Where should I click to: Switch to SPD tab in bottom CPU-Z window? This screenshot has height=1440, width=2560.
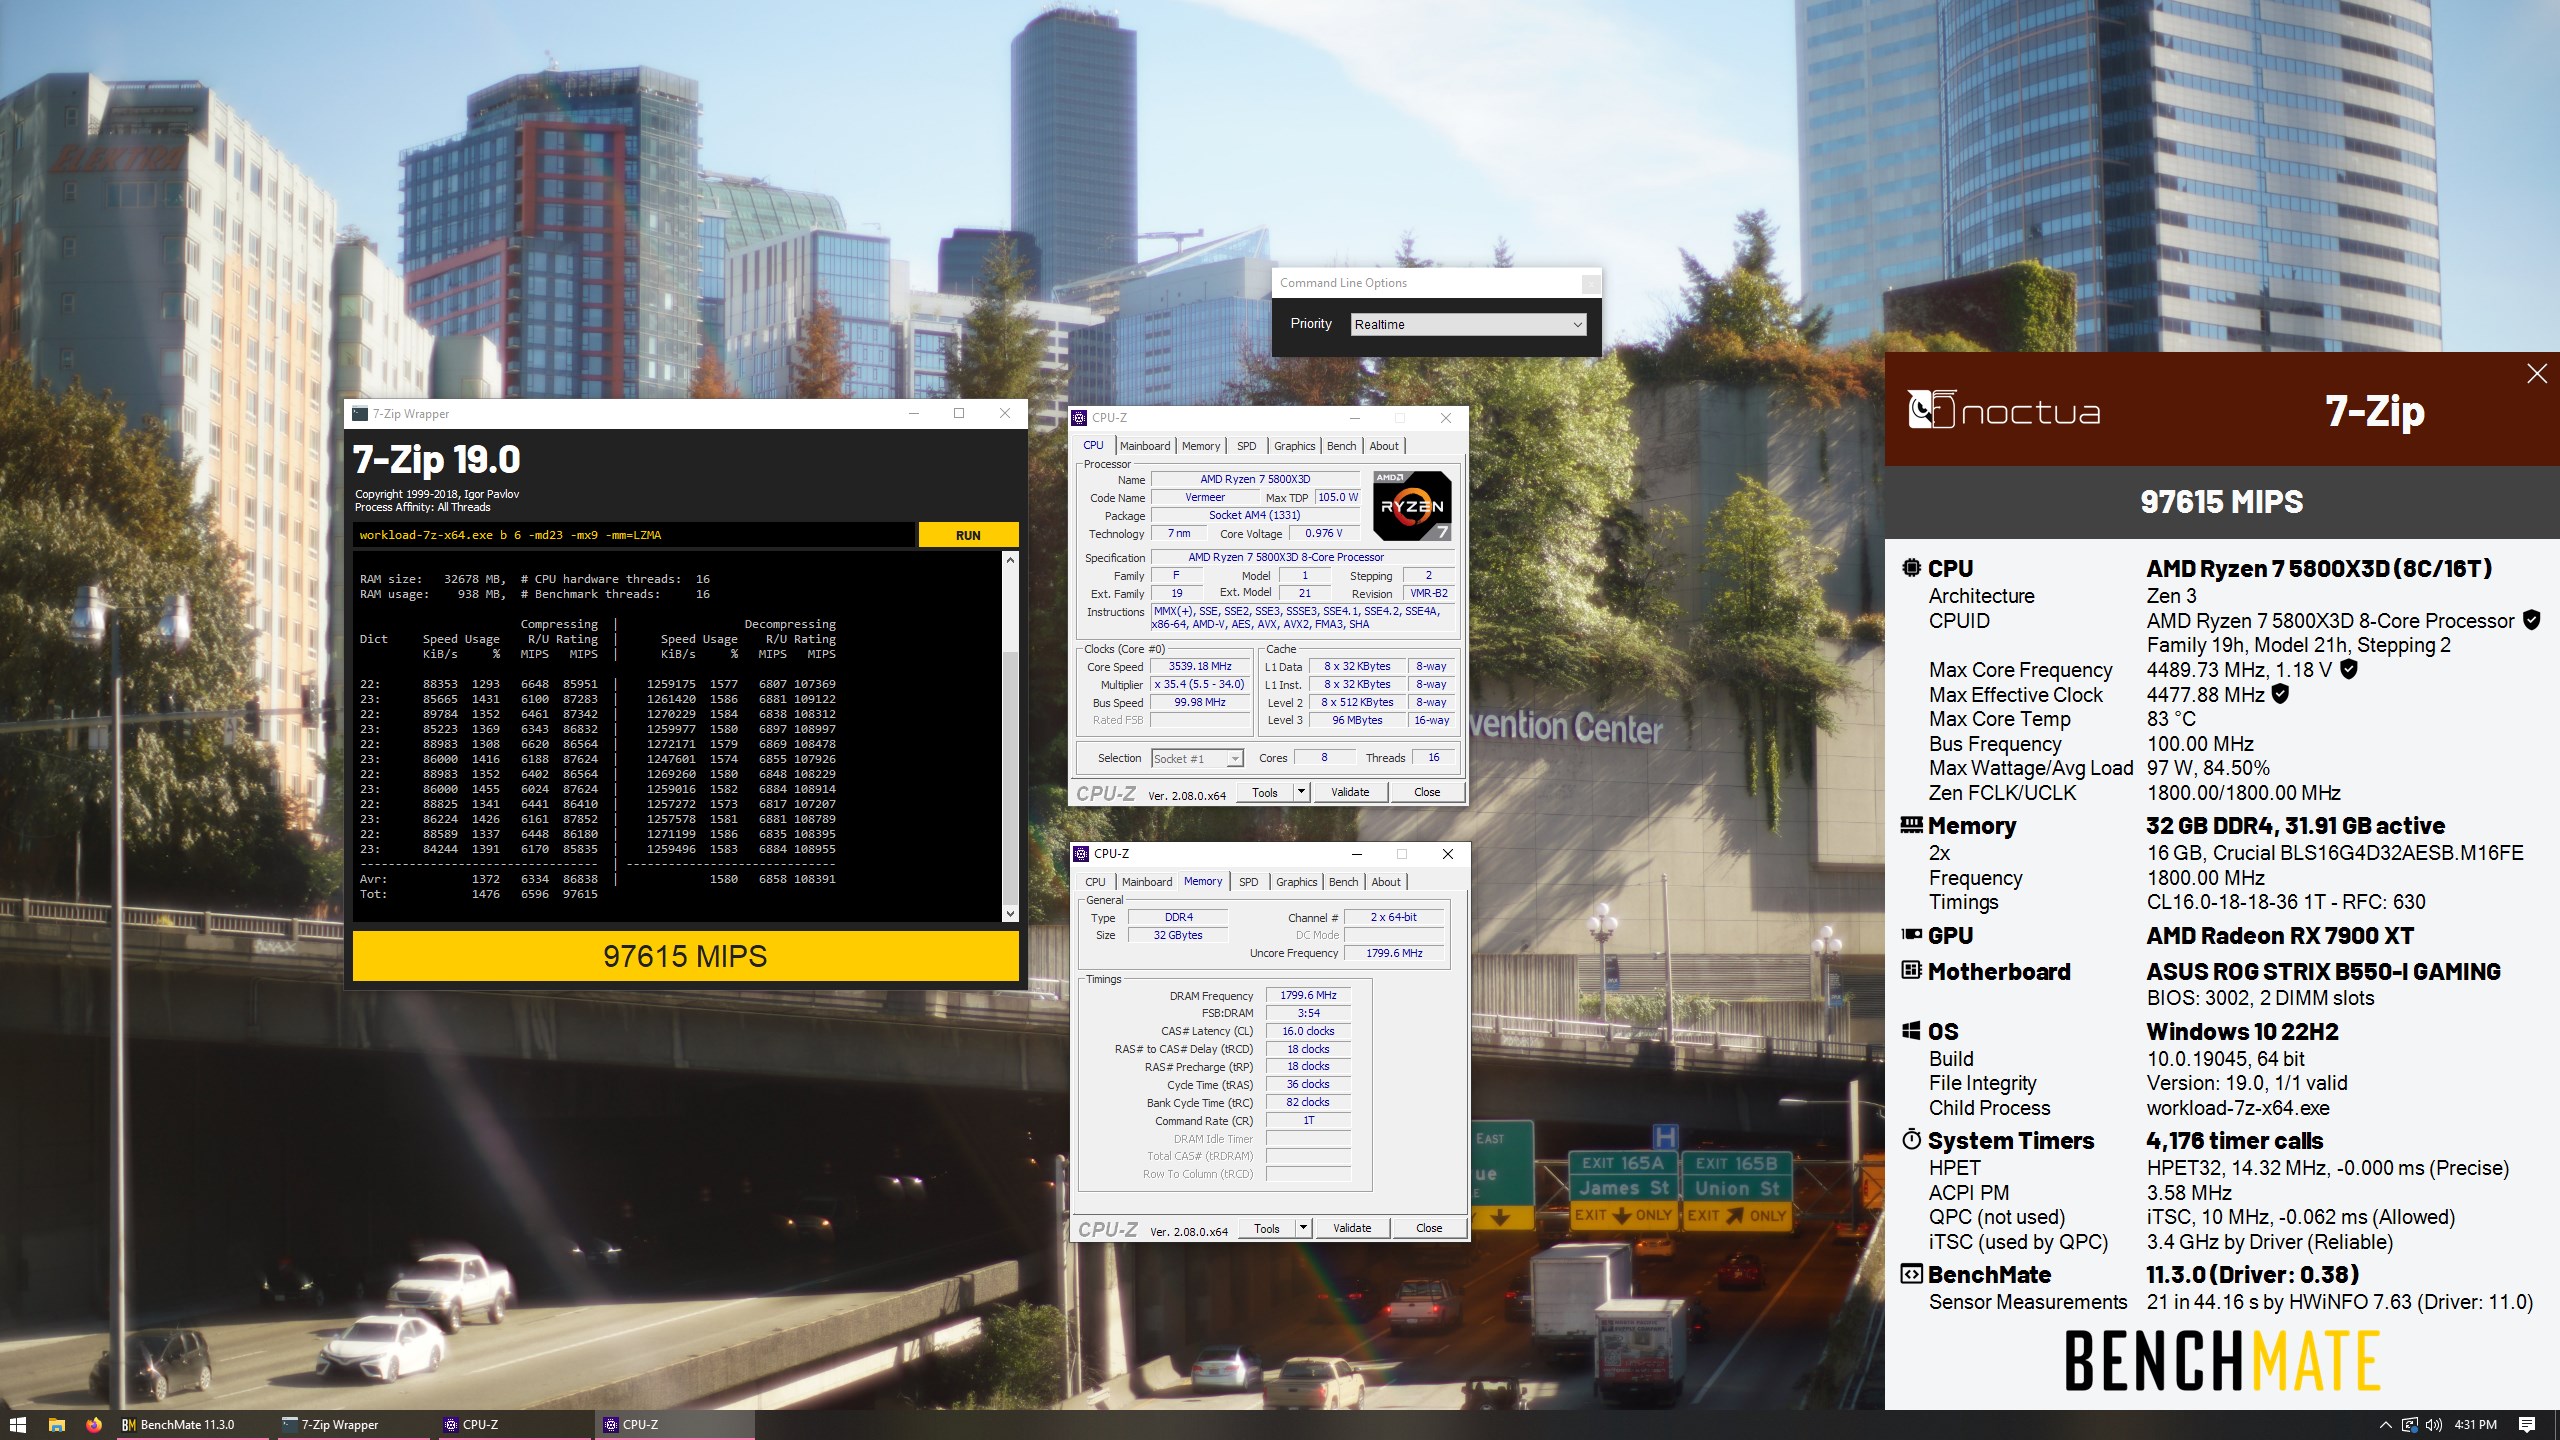point(1248,882)
